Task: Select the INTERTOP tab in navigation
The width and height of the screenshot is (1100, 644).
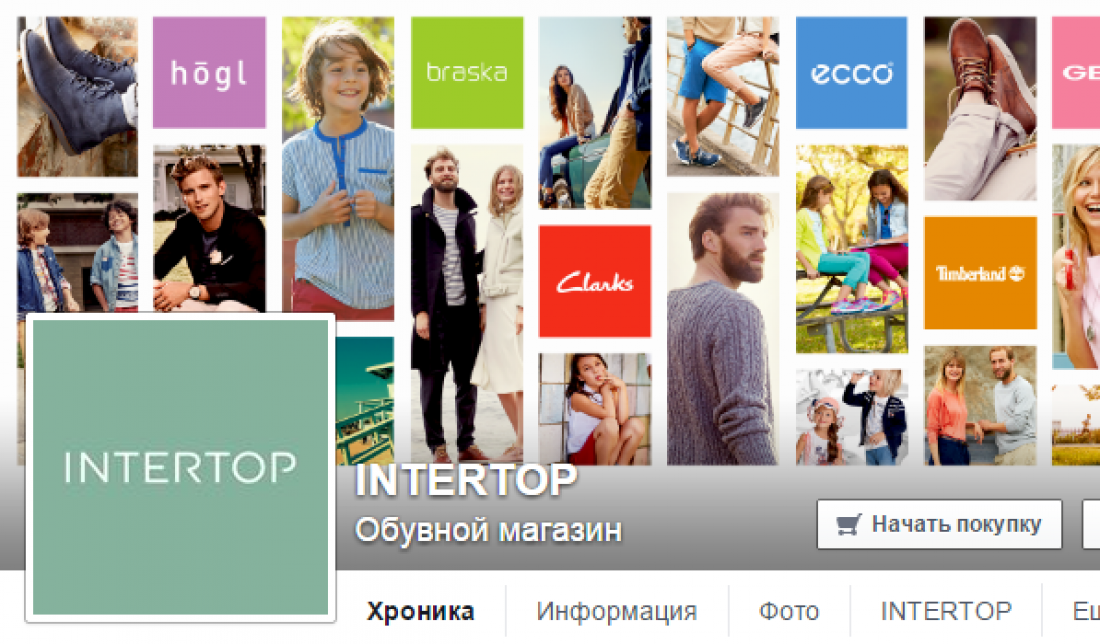Action: [x=946, y=611]
